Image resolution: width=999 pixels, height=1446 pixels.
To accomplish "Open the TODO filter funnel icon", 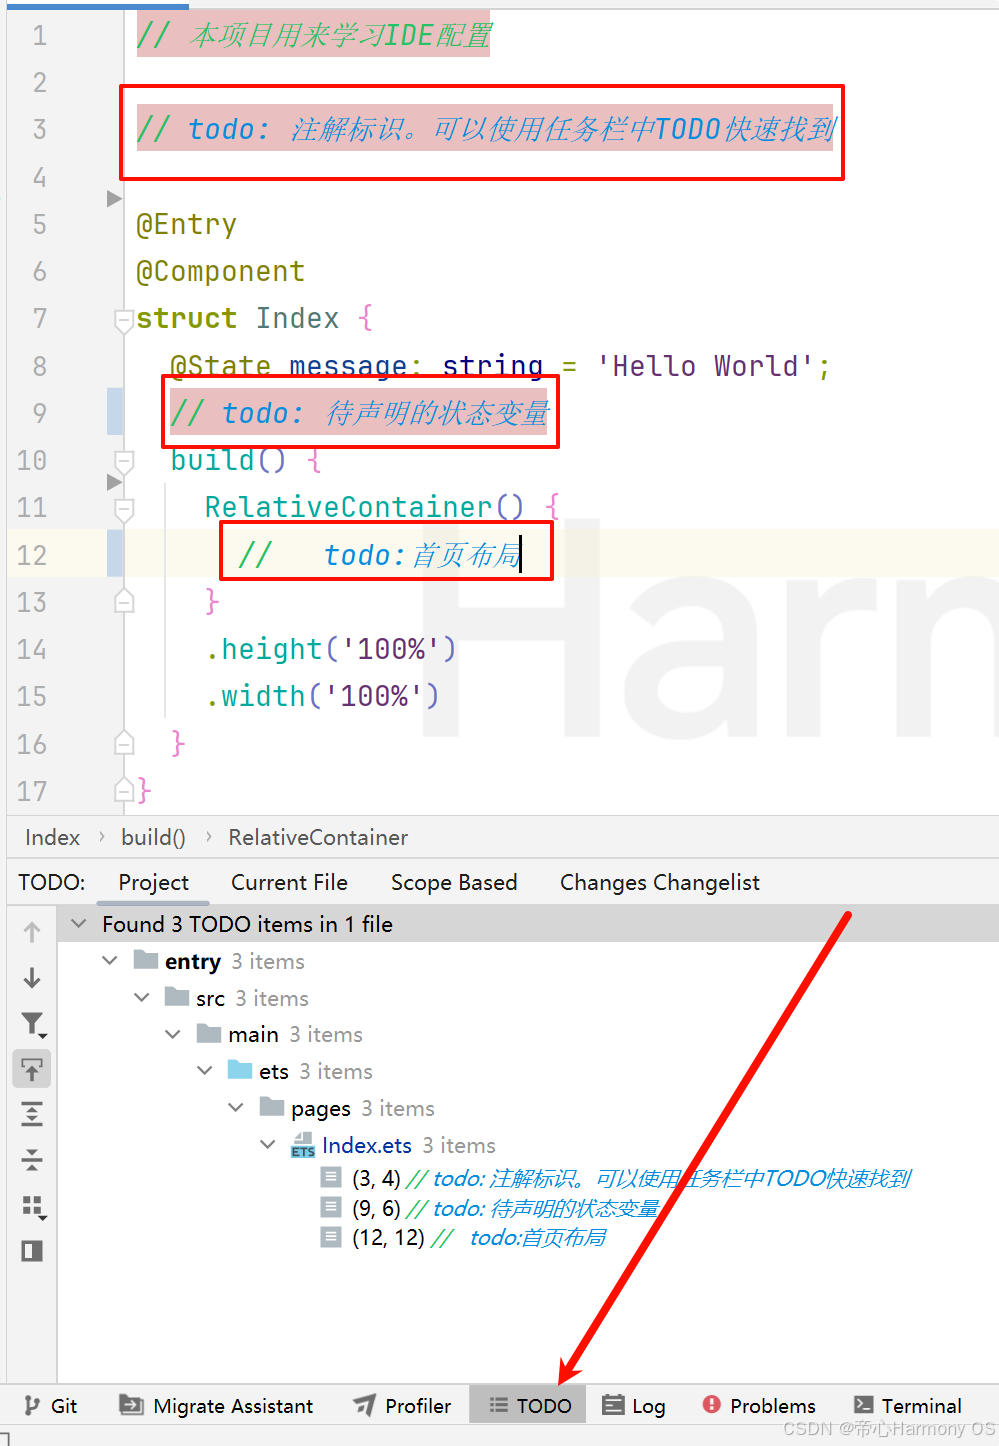I will (x=33, y=1024).
